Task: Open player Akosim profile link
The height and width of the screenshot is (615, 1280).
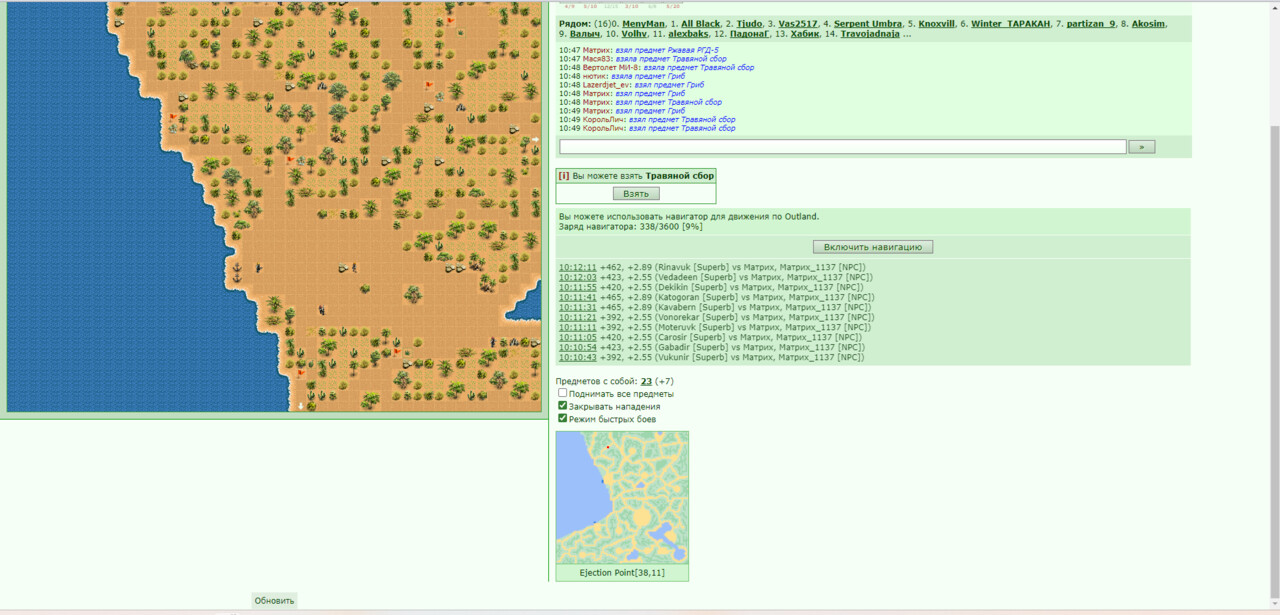Action: 1148,23
